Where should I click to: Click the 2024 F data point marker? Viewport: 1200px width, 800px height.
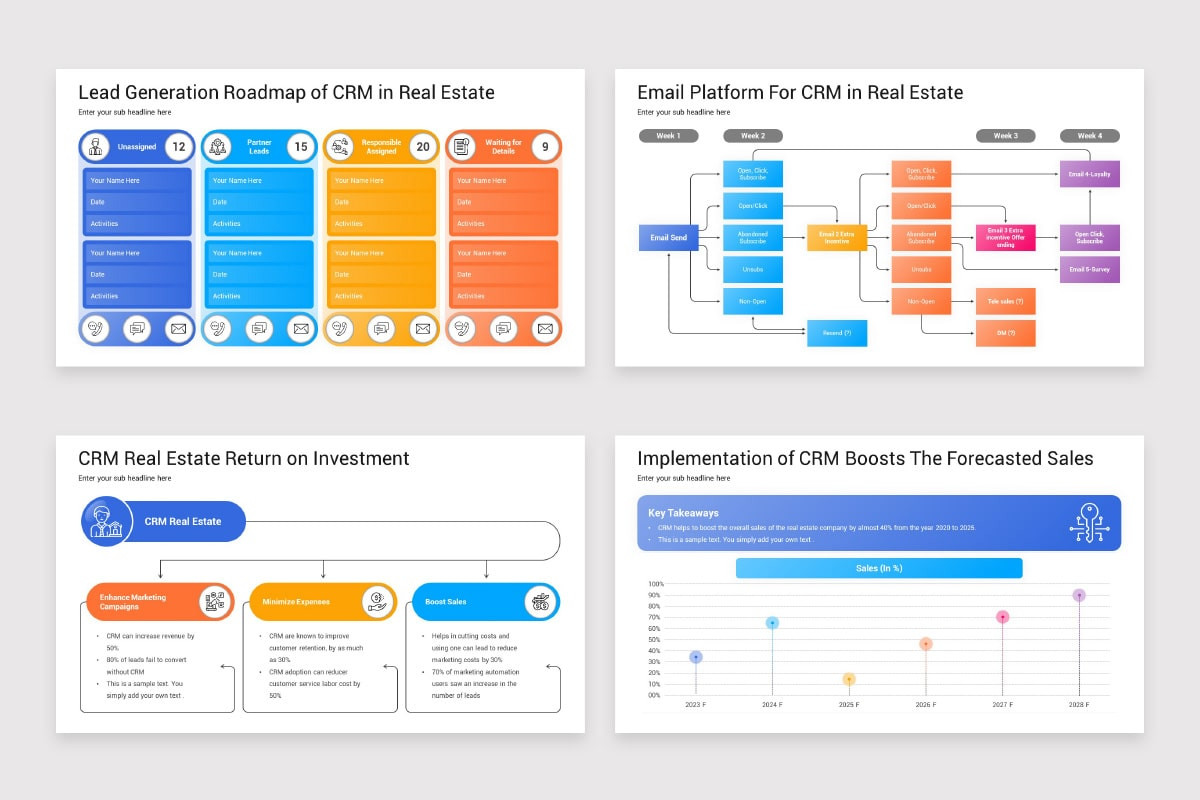772,623
